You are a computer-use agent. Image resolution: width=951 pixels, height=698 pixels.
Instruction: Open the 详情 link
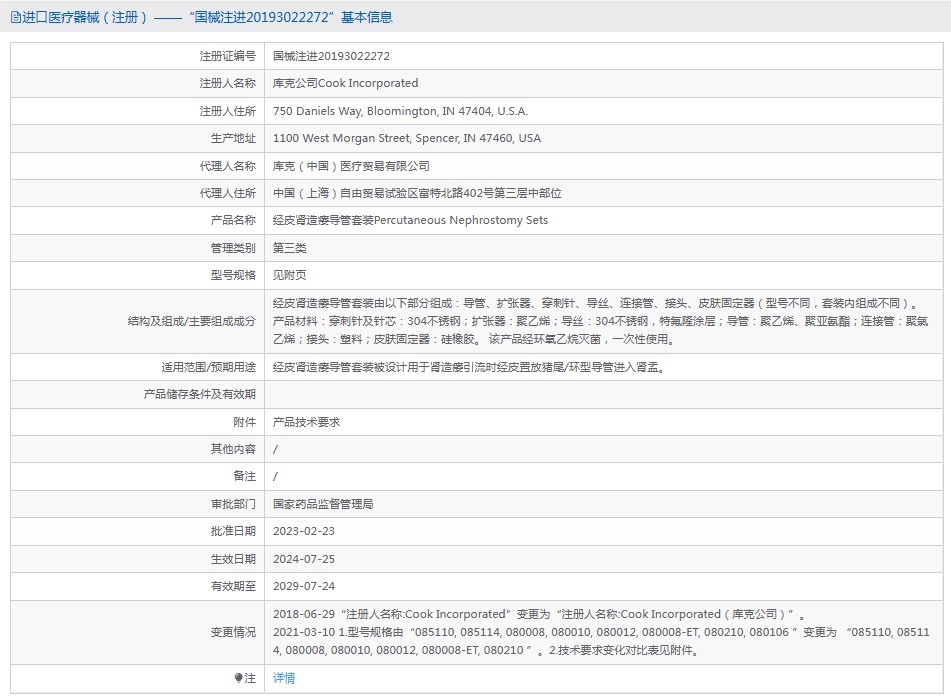(284, 678)
